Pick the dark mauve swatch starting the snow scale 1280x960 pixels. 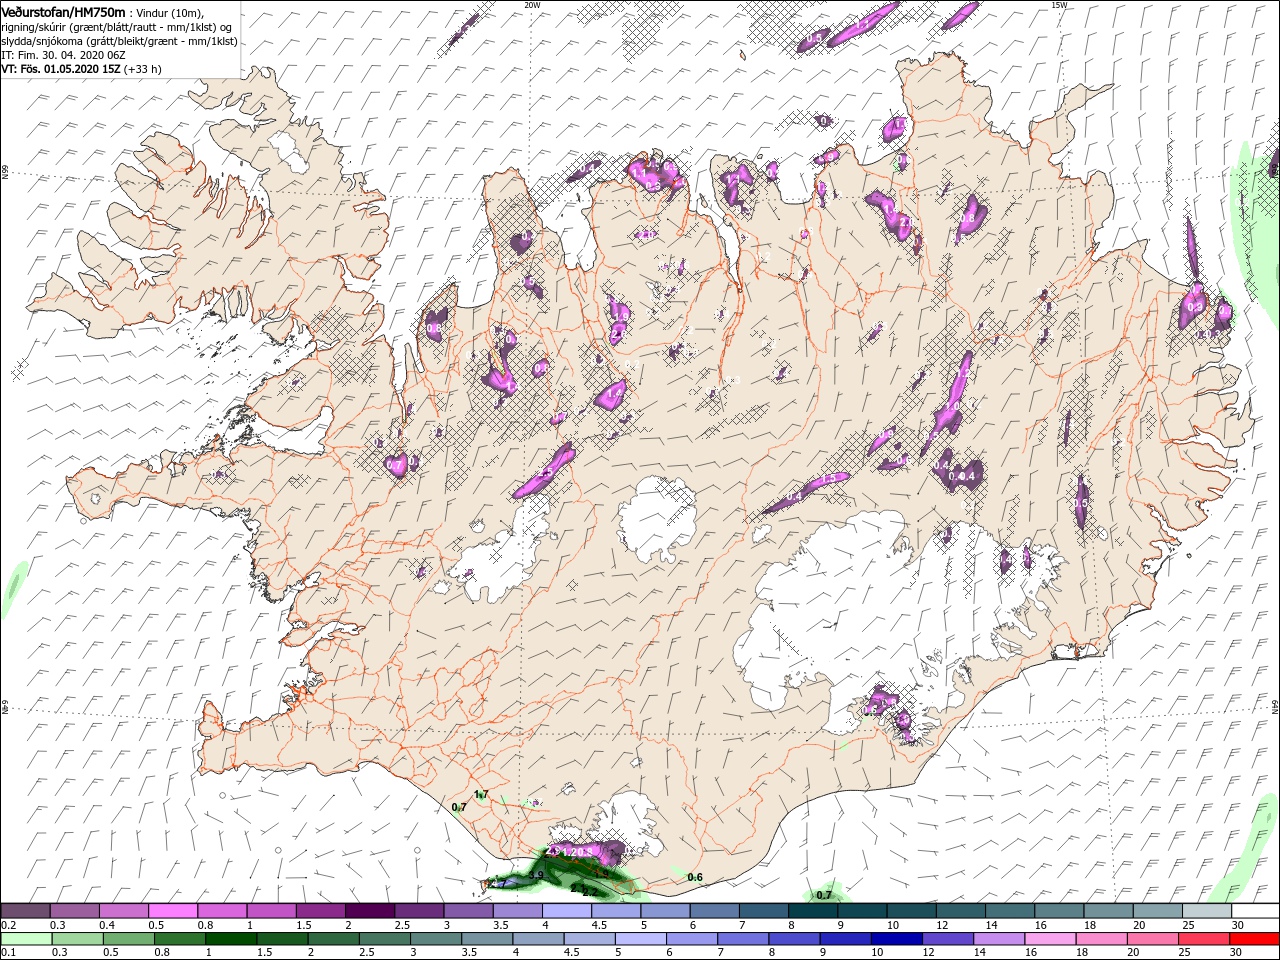click(x=25, y=911)
